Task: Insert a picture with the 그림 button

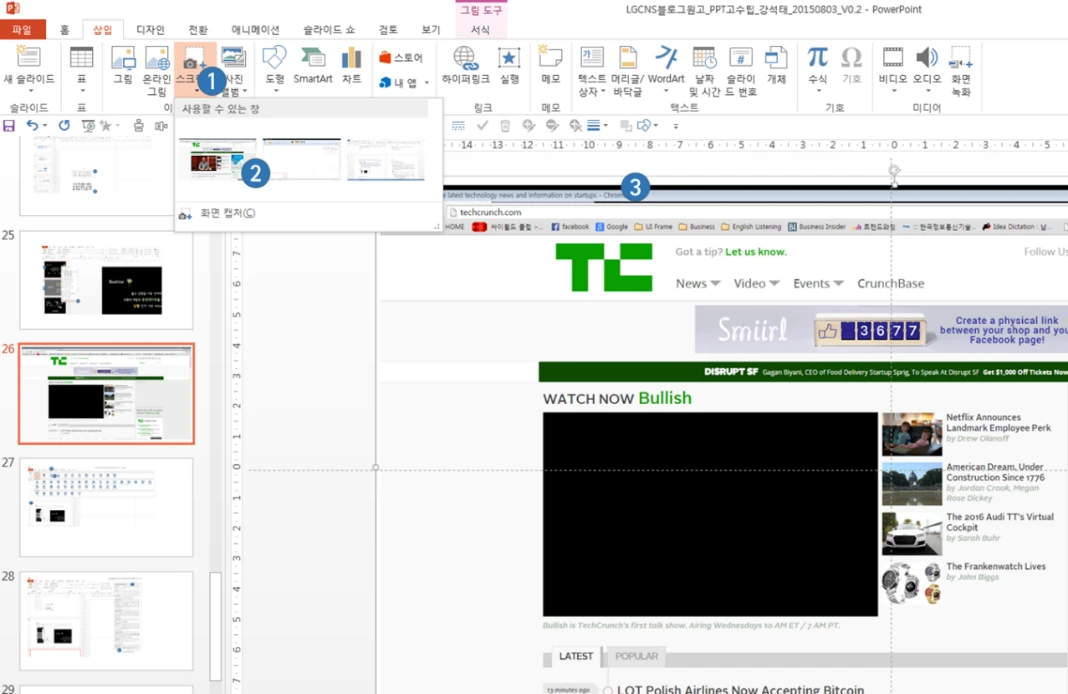Action: pyautogui.click(x=123, y=65)
